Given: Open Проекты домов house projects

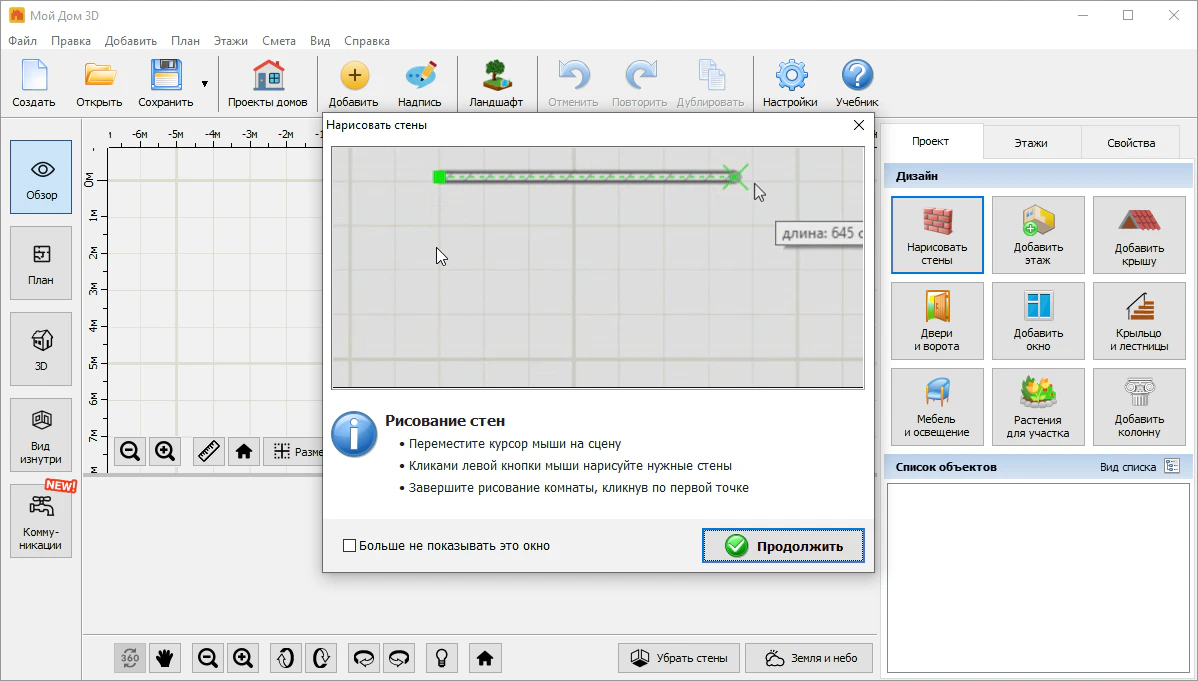Looking at the screenshot, I should click(267, 84).
